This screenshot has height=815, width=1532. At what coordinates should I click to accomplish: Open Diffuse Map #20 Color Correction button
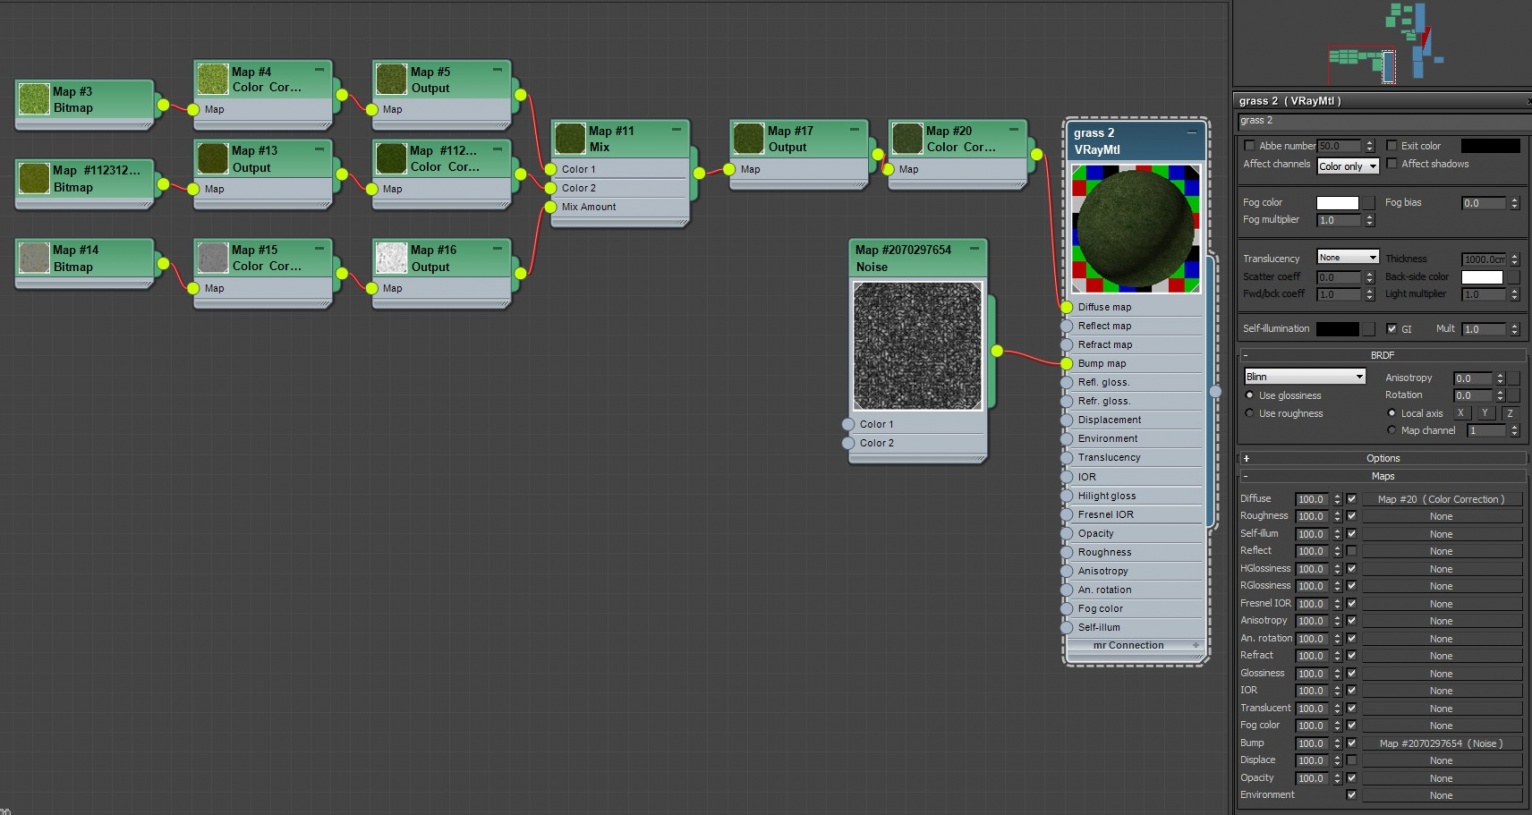[x=1441, y=499]
